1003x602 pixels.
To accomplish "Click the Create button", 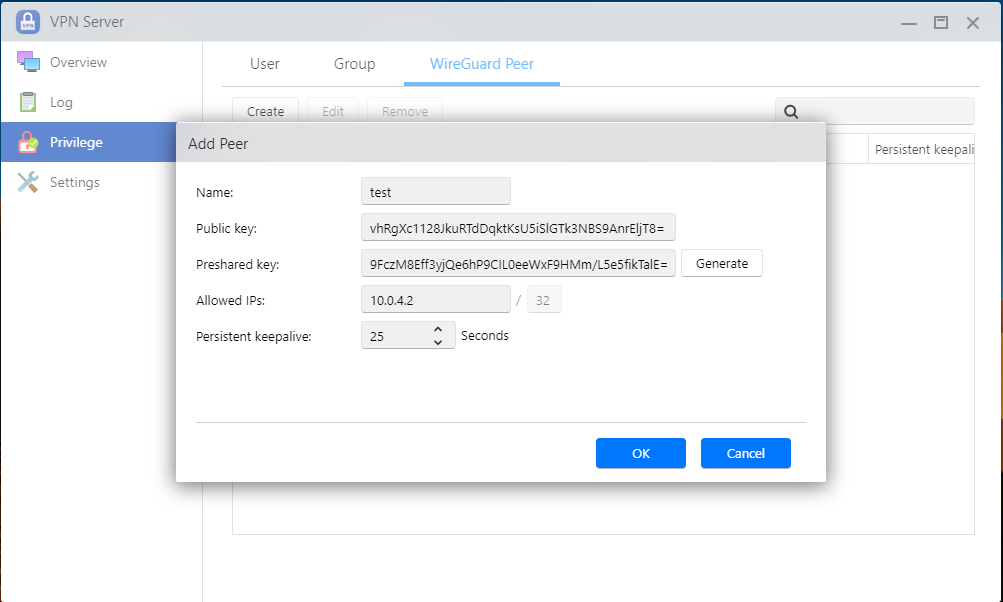I will [x=265, y=111].
